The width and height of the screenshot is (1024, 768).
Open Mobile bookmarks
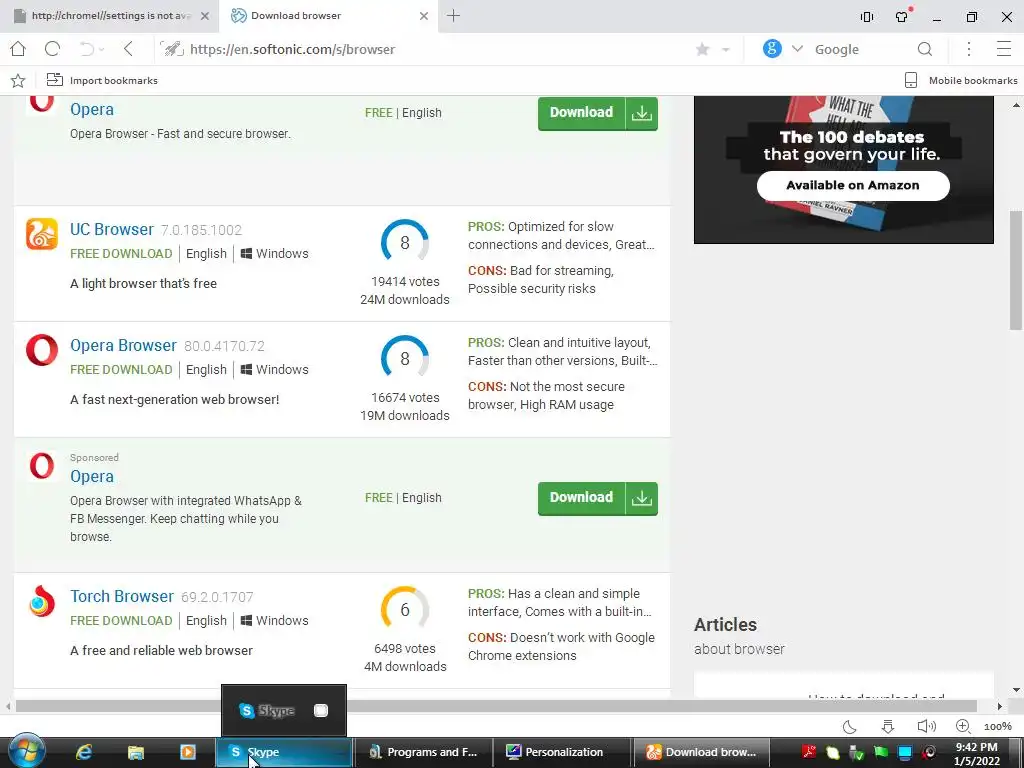coord(961,80)
